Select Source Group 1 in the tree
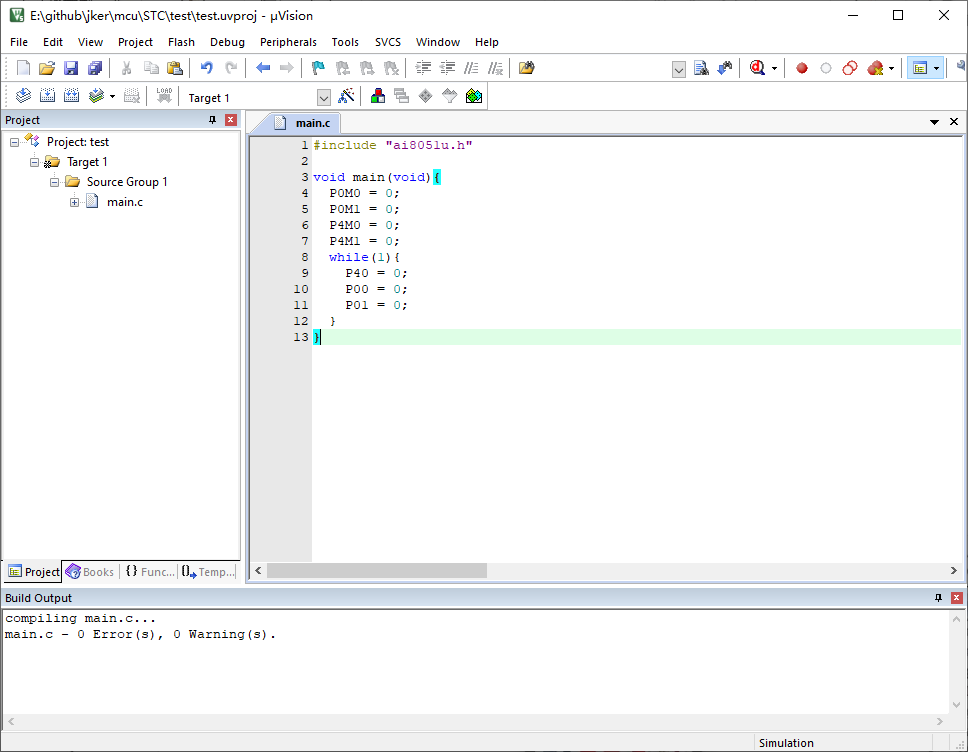Screen dimensions: 968x752 click(x=127, y=182)
